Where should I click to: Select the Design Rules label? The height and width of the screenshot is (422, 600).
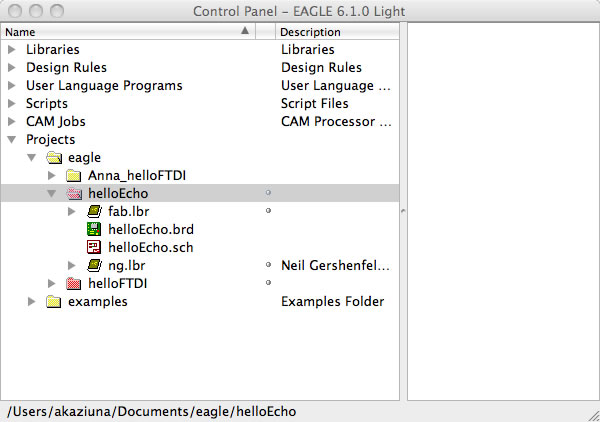pyautogui.click(x=66, y=67)
